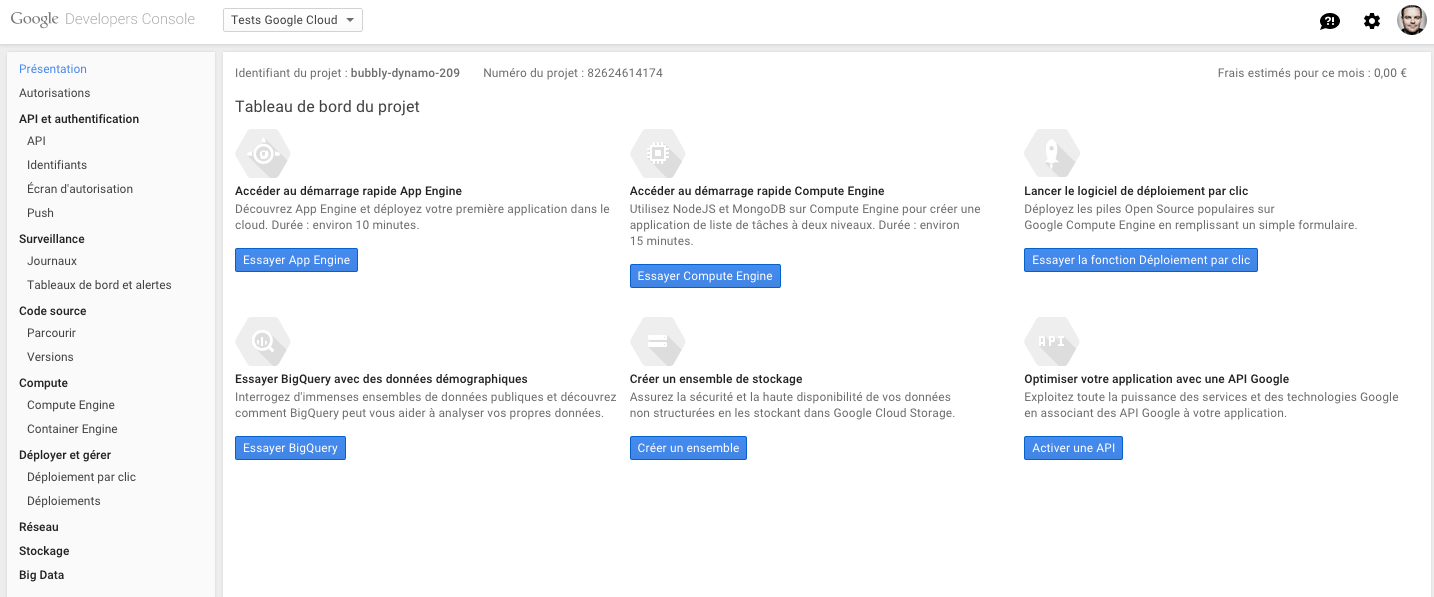Collapse the Surveillance sidebar section
Screen dimensions: 1434x597
(x=52, y=239)
